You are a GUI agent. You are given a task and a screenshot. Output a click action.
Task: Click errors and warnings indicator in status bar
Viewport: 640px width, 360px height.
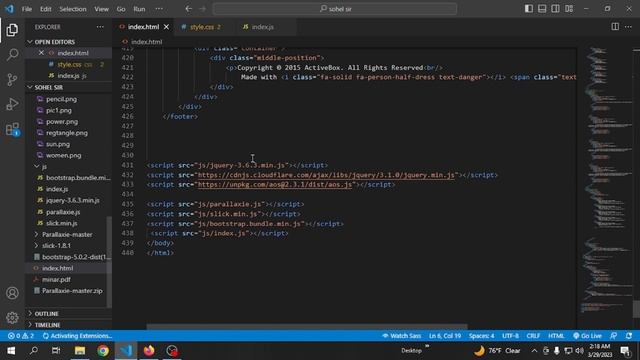coord(21,336)
